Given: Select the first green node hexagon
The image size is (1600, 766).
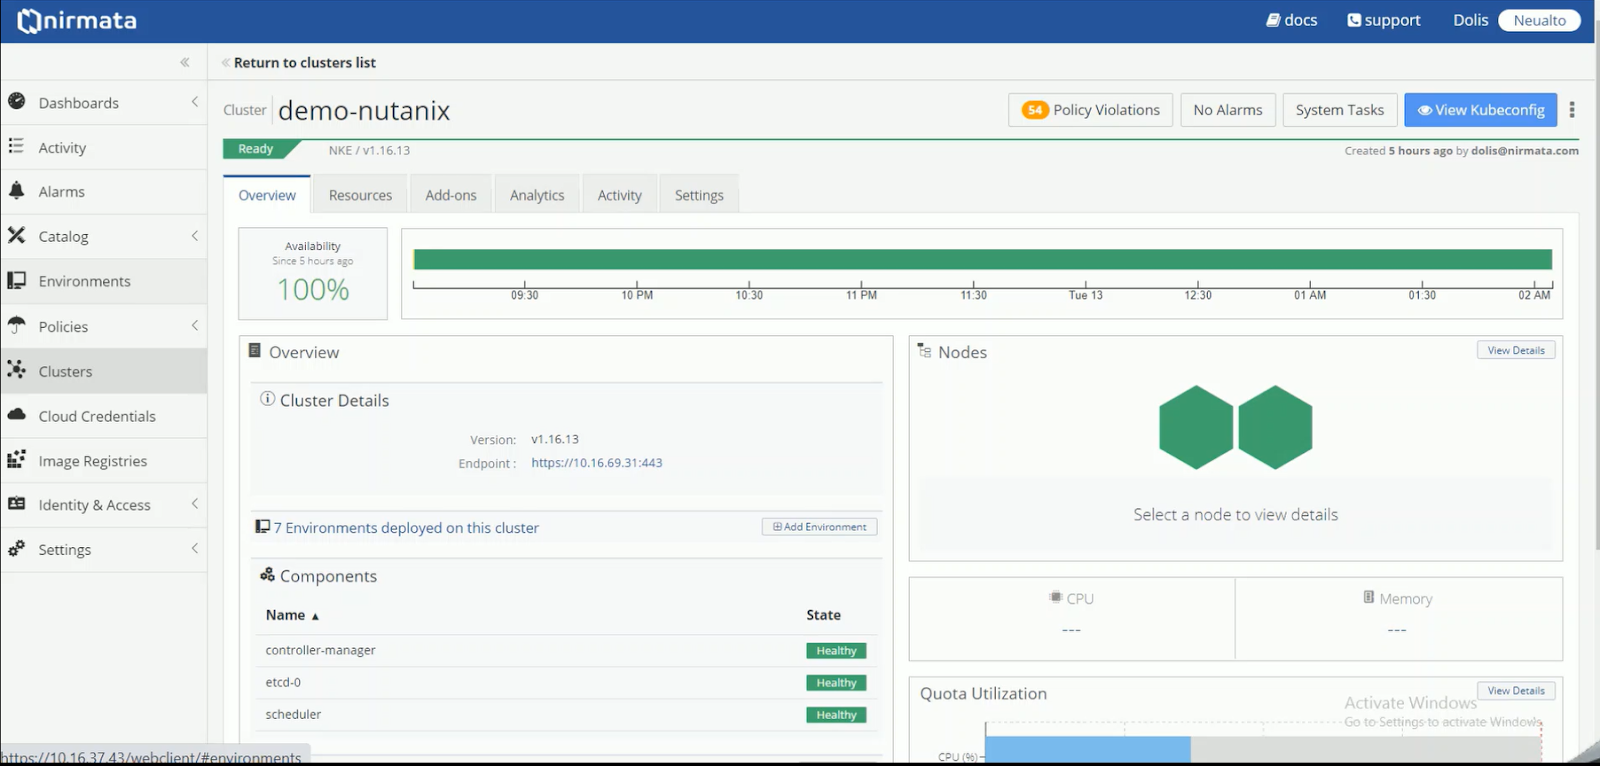Looking at the screenshot, I should point(1196,427).
